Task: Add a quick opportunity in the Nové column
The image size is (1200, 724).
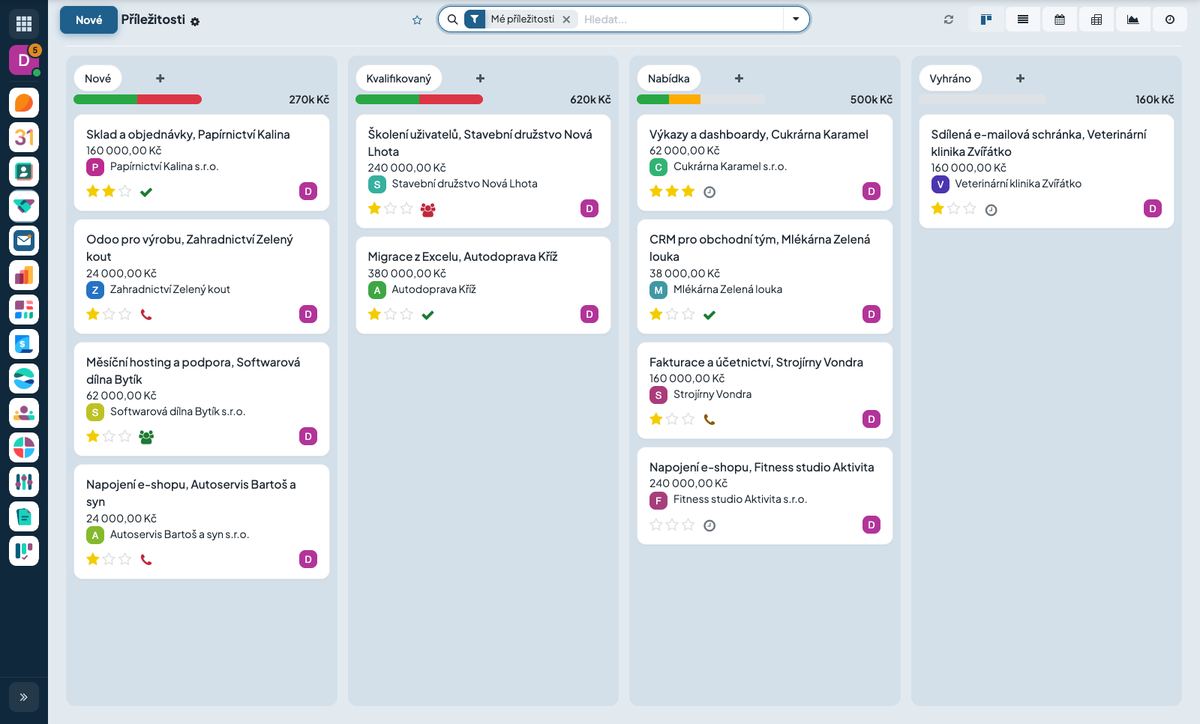Action: click(x=160, y=78)
